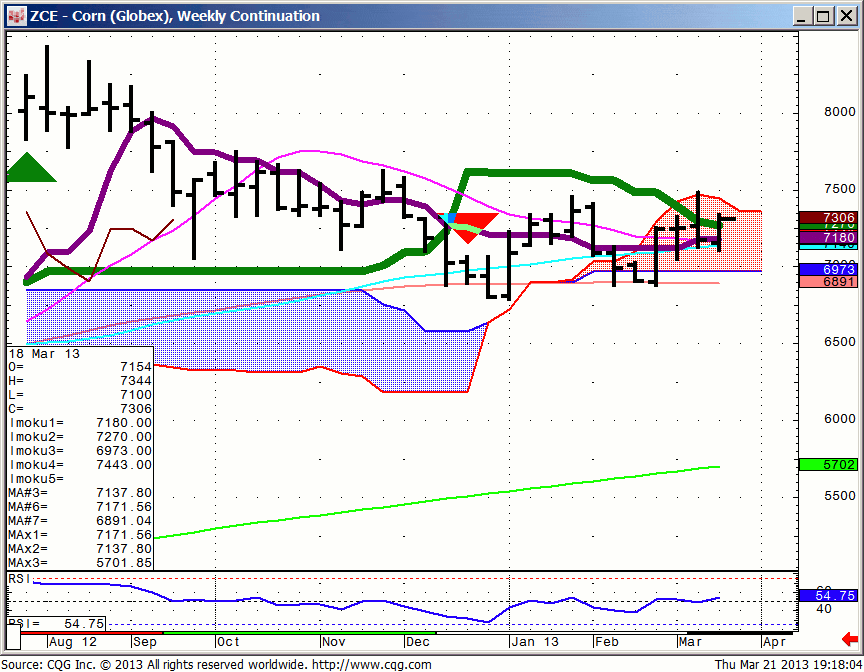Click the C= 7306 close value
The image size is (864, 672).
[x=80, y=409]
